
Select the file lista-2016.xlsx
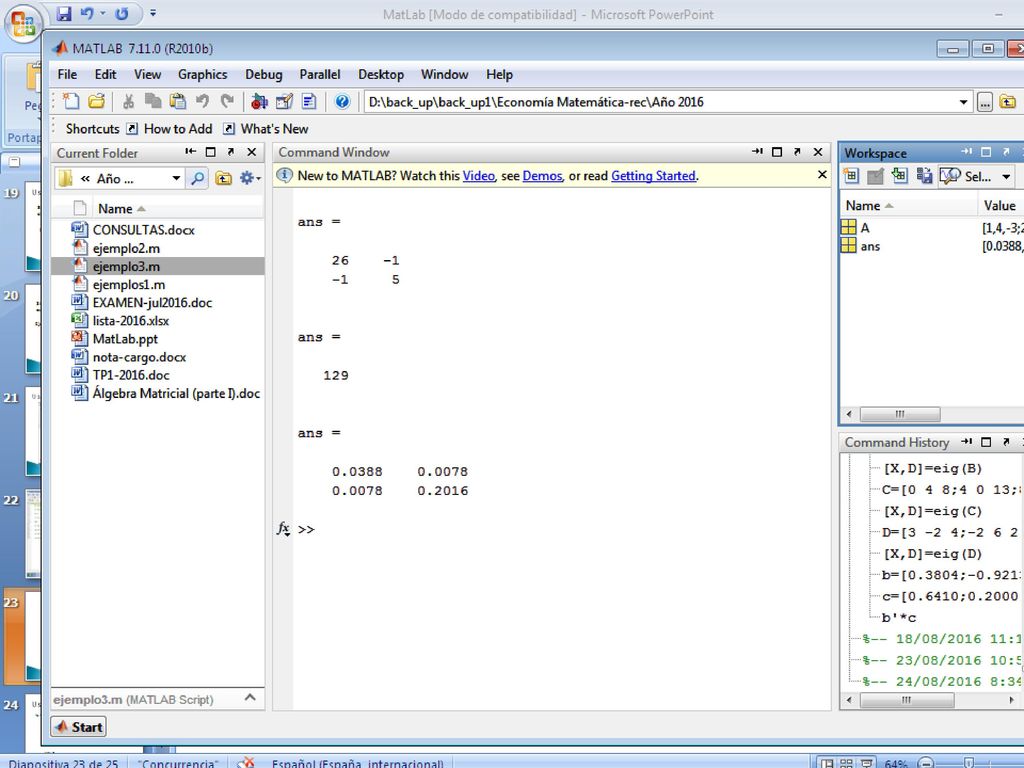click(131, 321)
